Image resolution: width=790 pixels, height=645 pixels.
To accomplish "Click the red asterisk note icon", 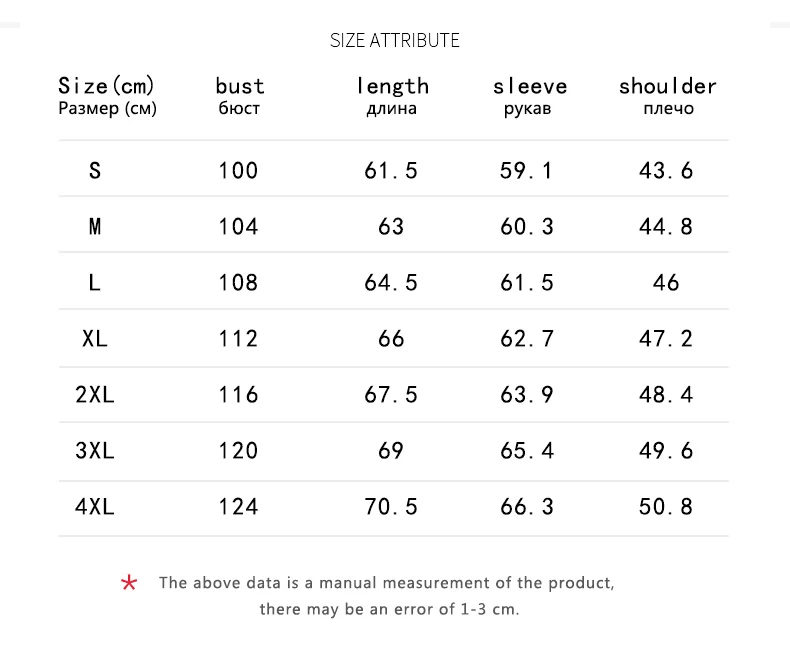I will [x=129, y=583].
